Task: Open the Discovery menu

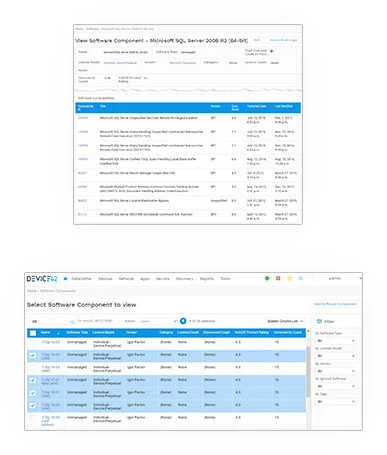Action: tap(184, 279)
